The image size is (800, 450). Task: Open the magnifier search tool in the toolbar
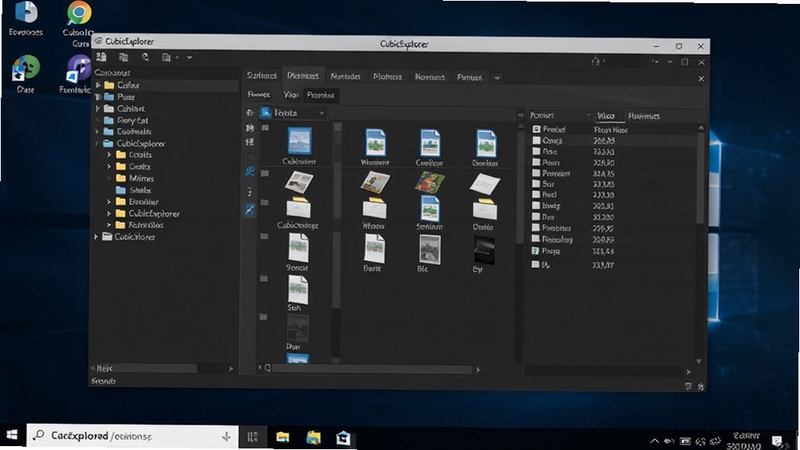point(145,57)
